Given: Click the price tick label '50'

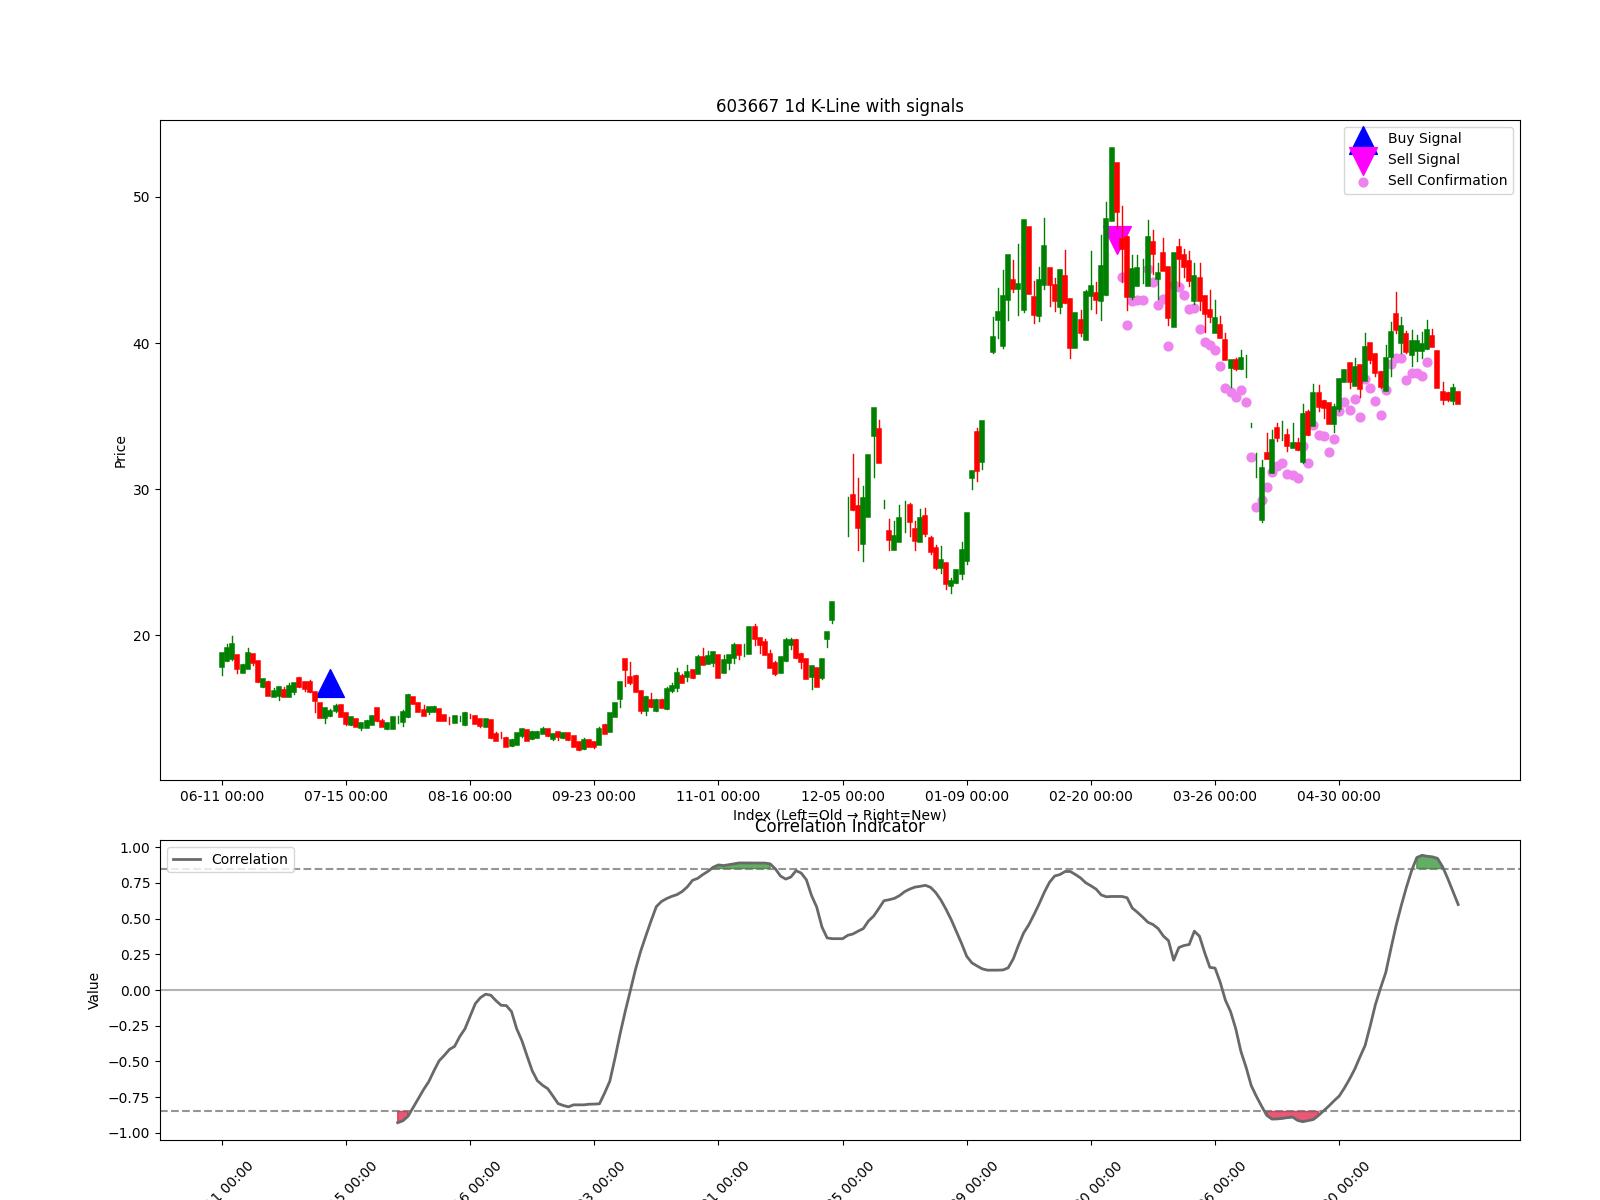Looking at the screenshot, I should [140, 197].
